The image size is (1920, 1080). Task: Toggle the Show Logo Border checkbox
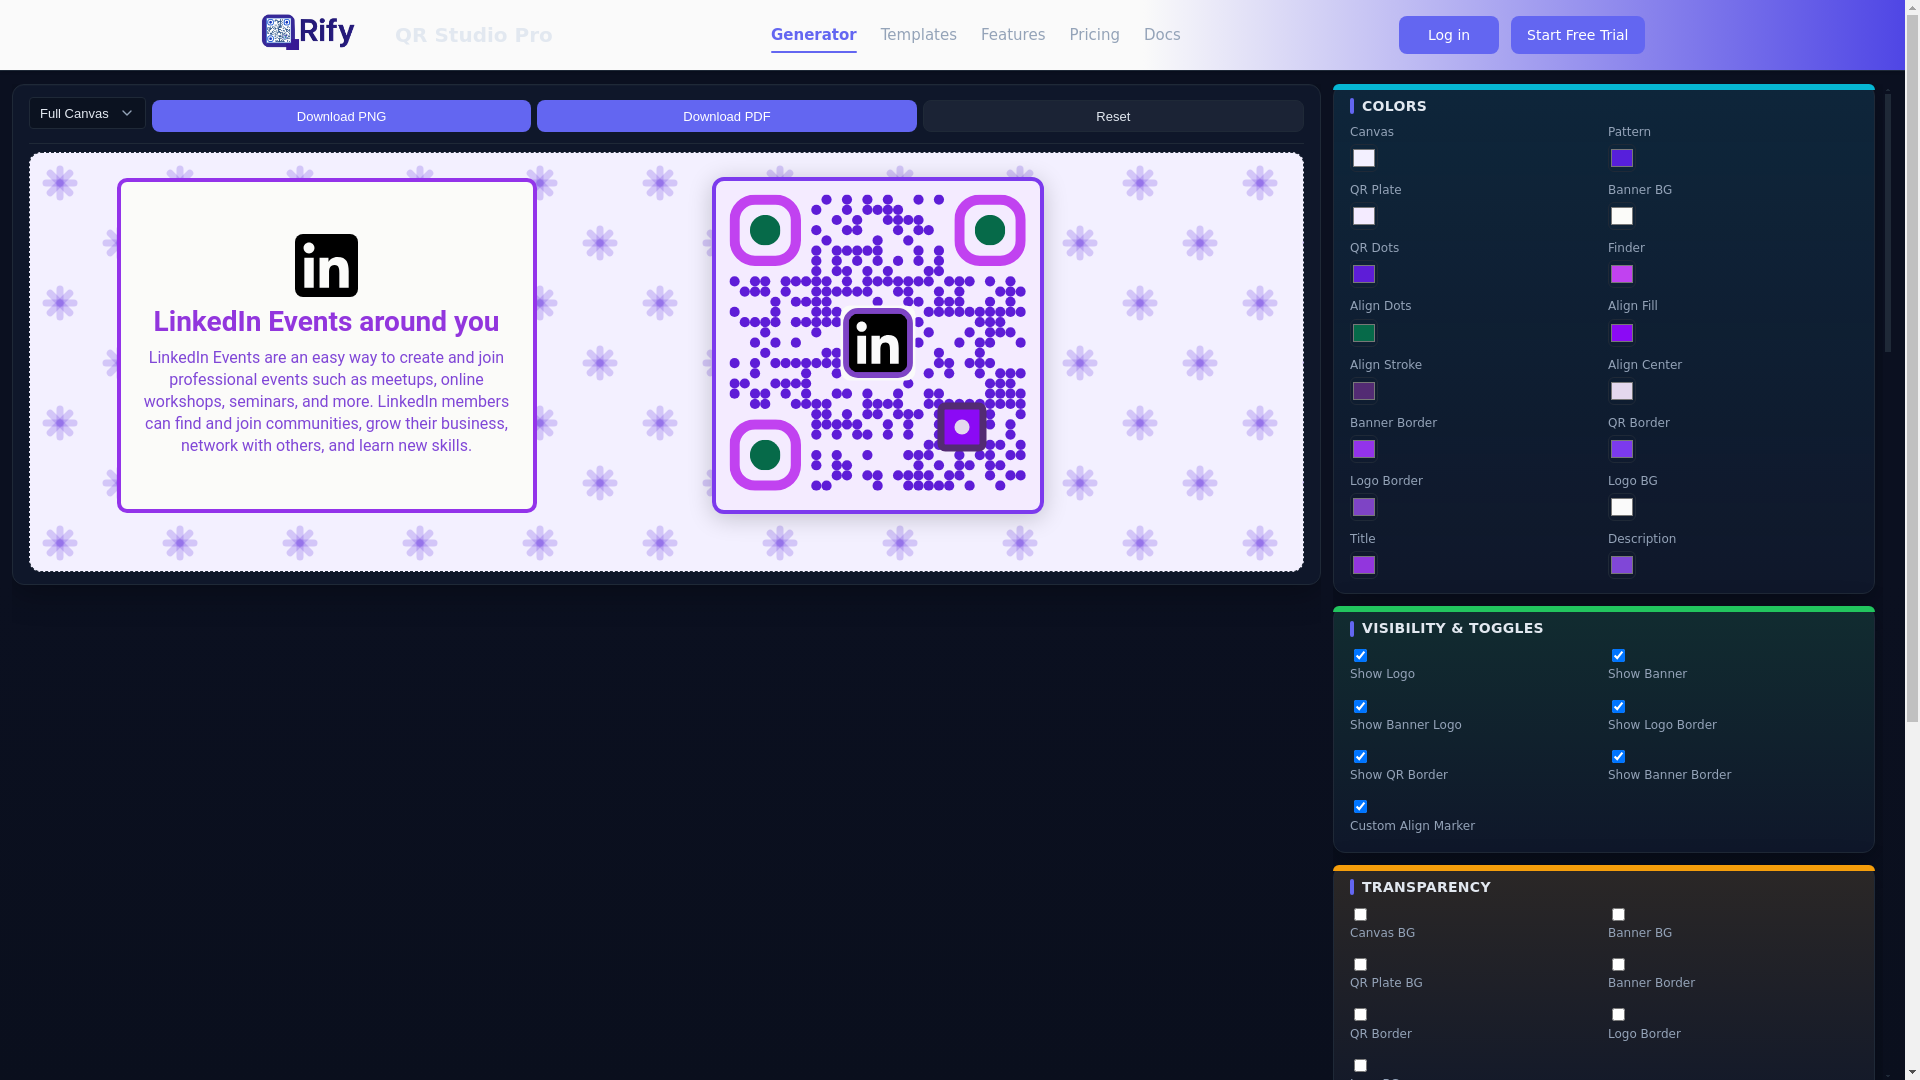click(x=1618, y=706)
